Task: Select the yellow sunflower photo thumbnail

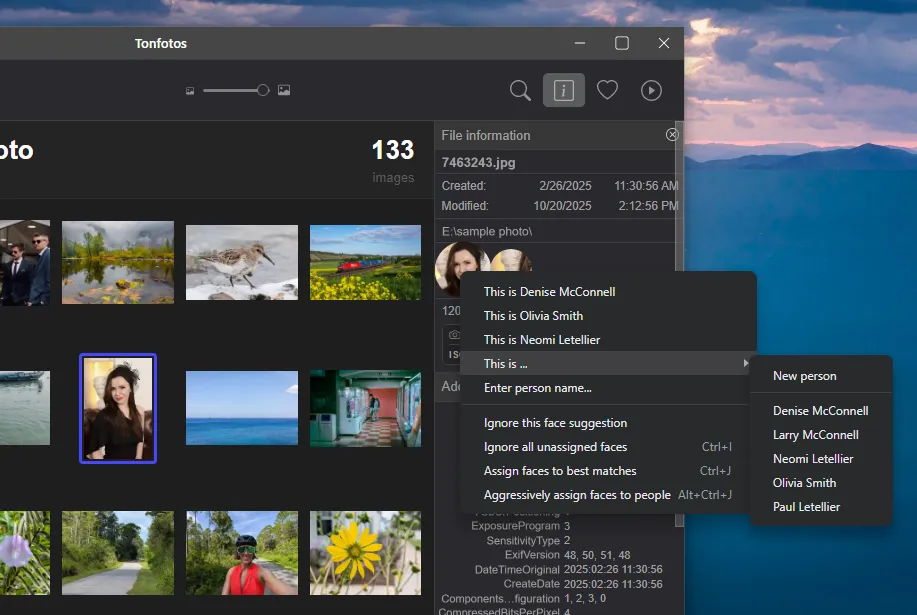Action: pos(366,552)
